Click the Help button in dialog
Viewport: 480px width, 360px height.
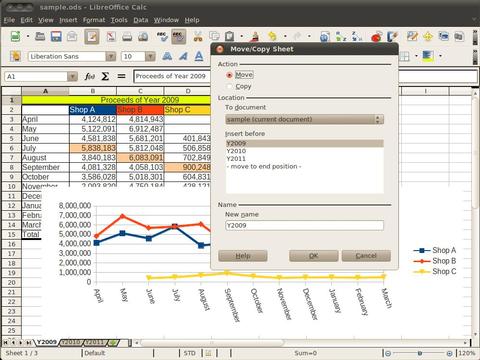point(243,256)
